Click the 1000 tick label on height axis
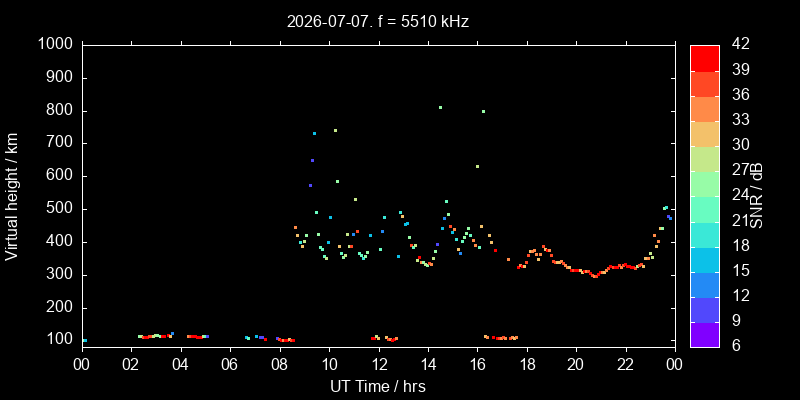 pos(58,45)
